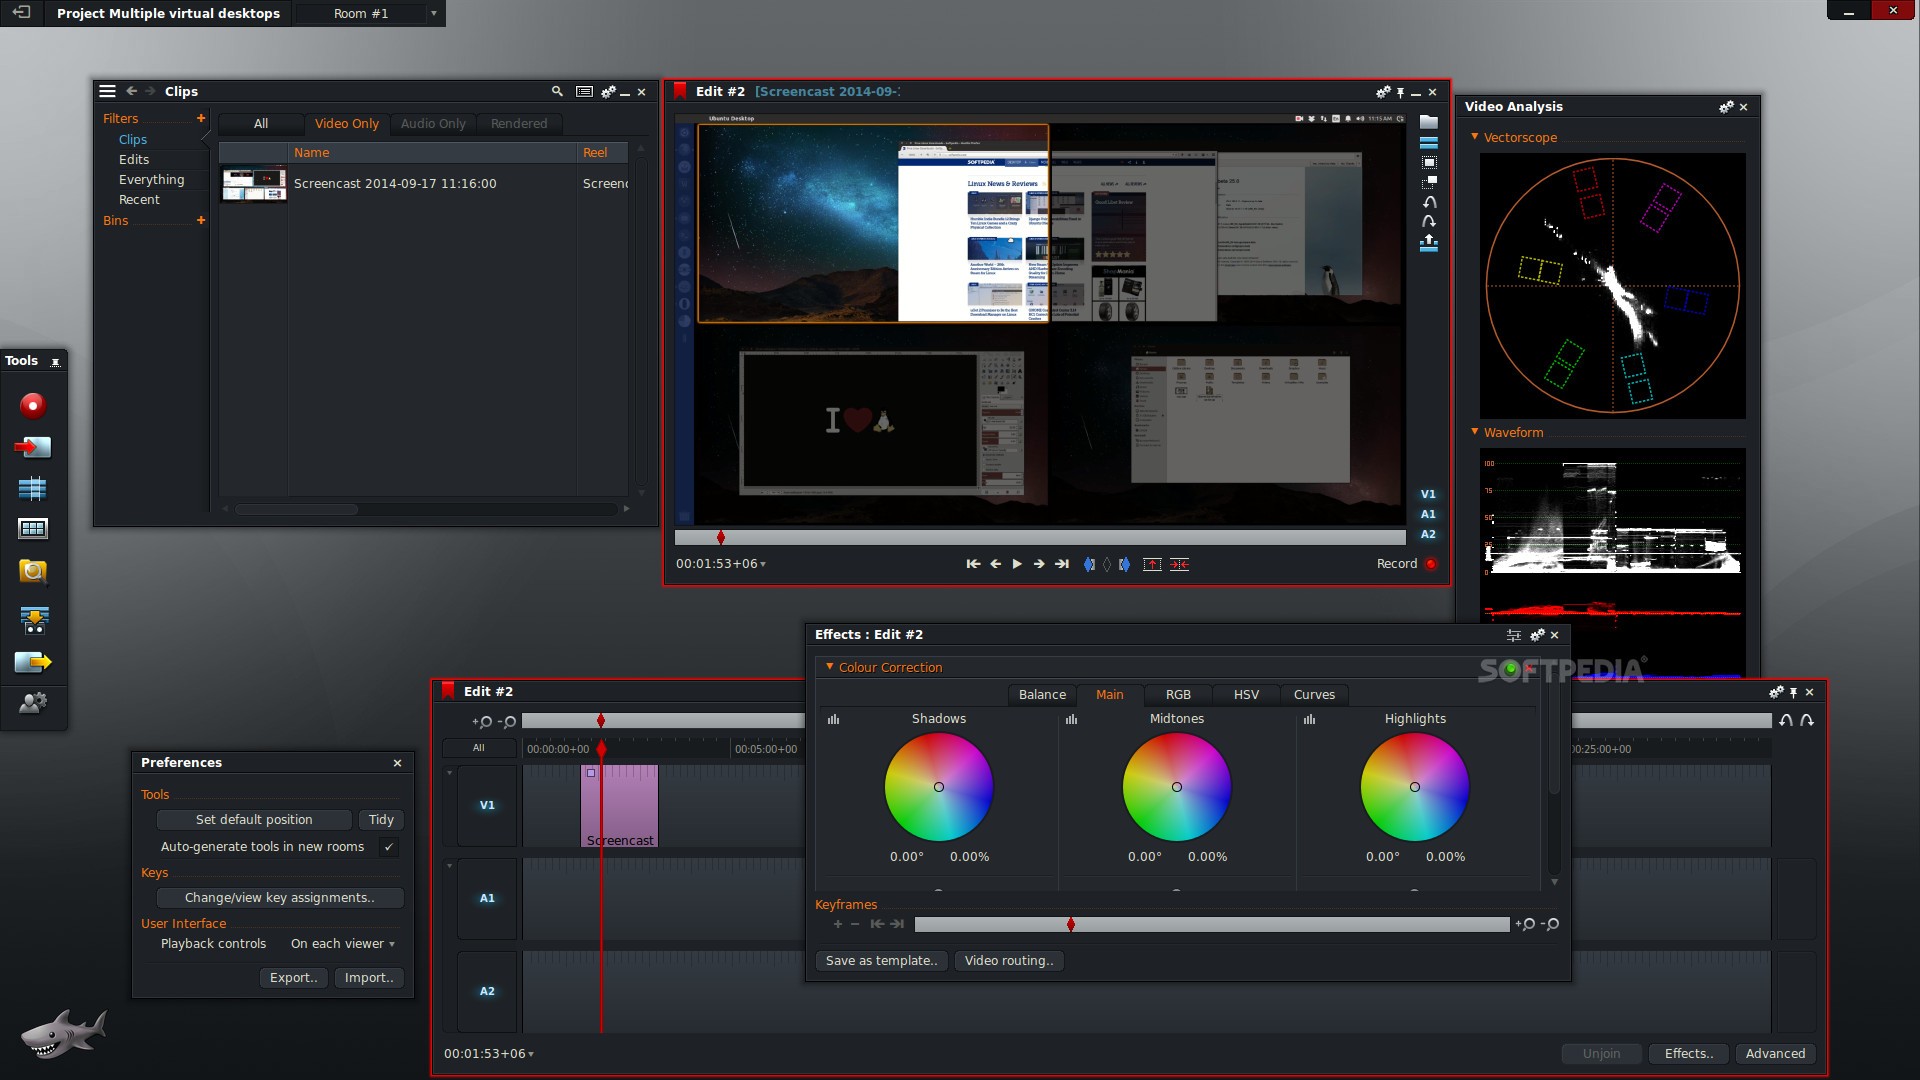Viewport: 1920px width, 1080px height.
Task: Click Save as template.. button
Action: point(880,961)
